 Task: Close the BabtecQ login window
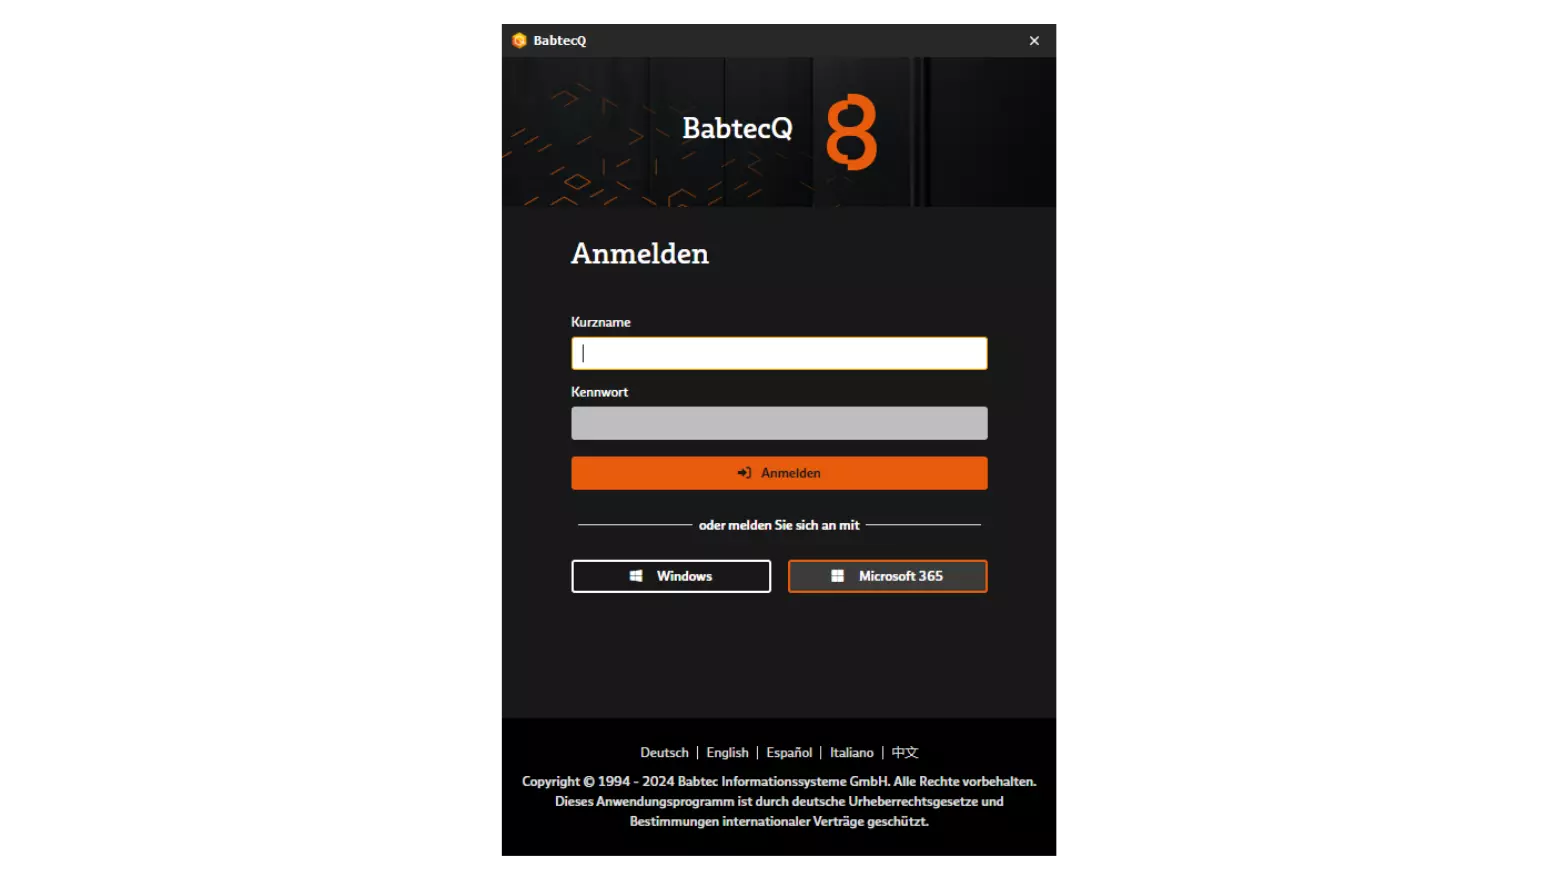(x=1034, y=41)
